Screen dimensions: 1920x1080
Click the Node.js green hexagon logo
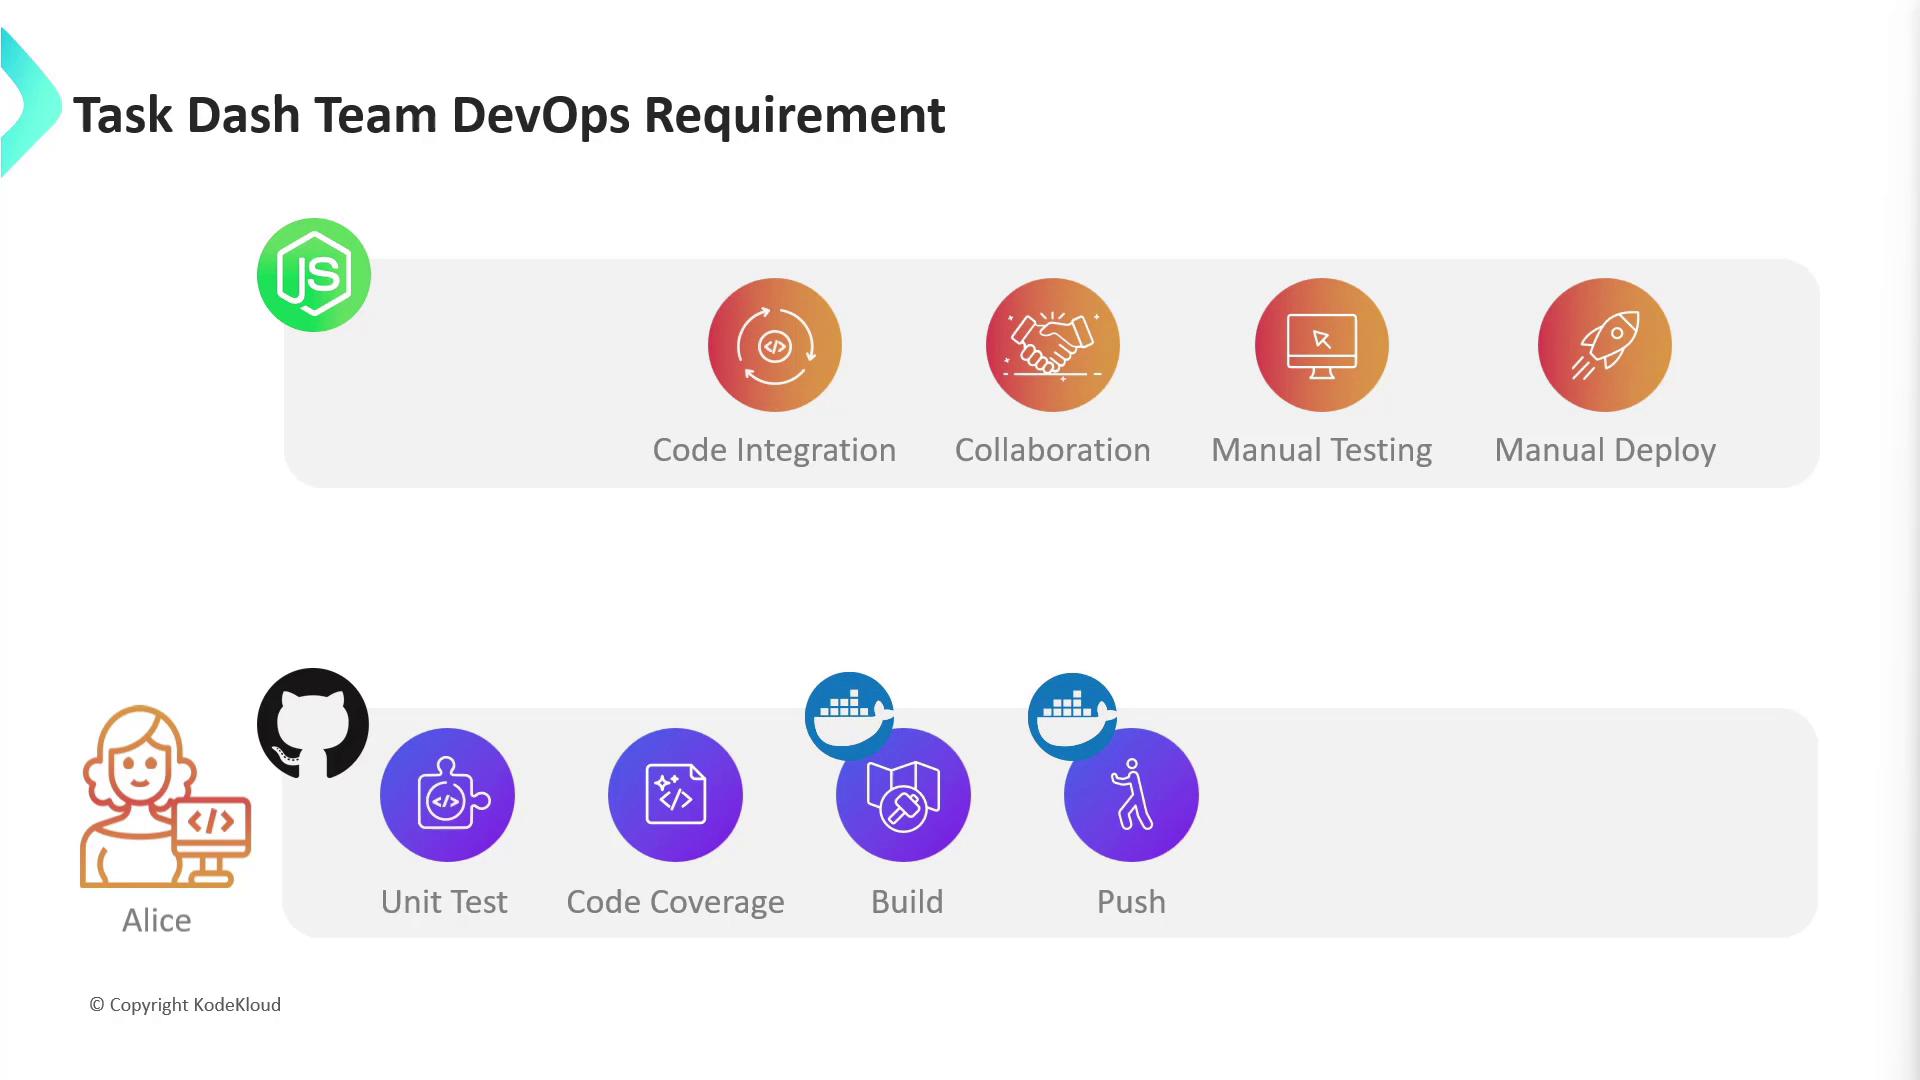[x=313, y=275]
